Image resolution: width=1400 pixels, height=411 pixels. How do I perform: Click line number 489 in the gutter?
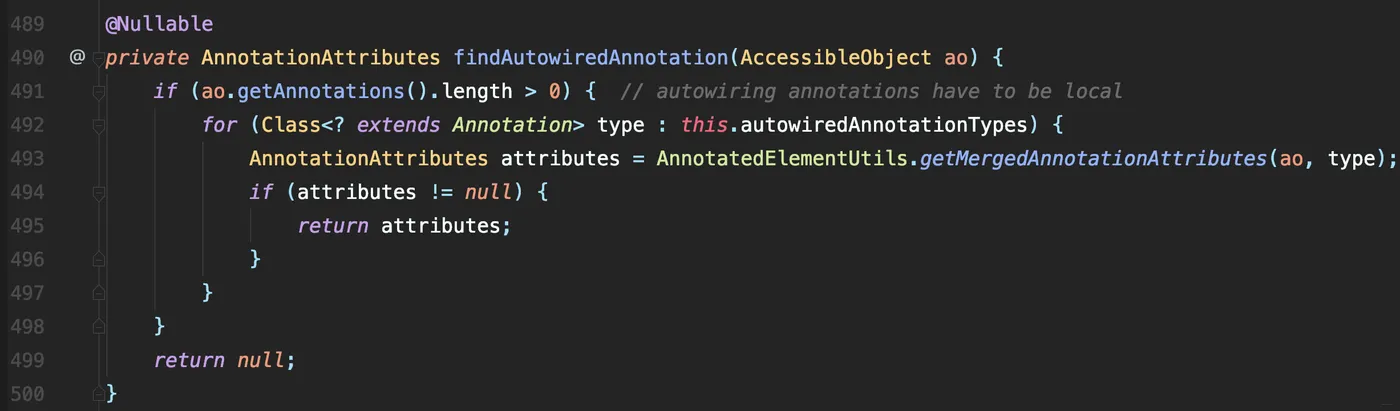point(27,23)
